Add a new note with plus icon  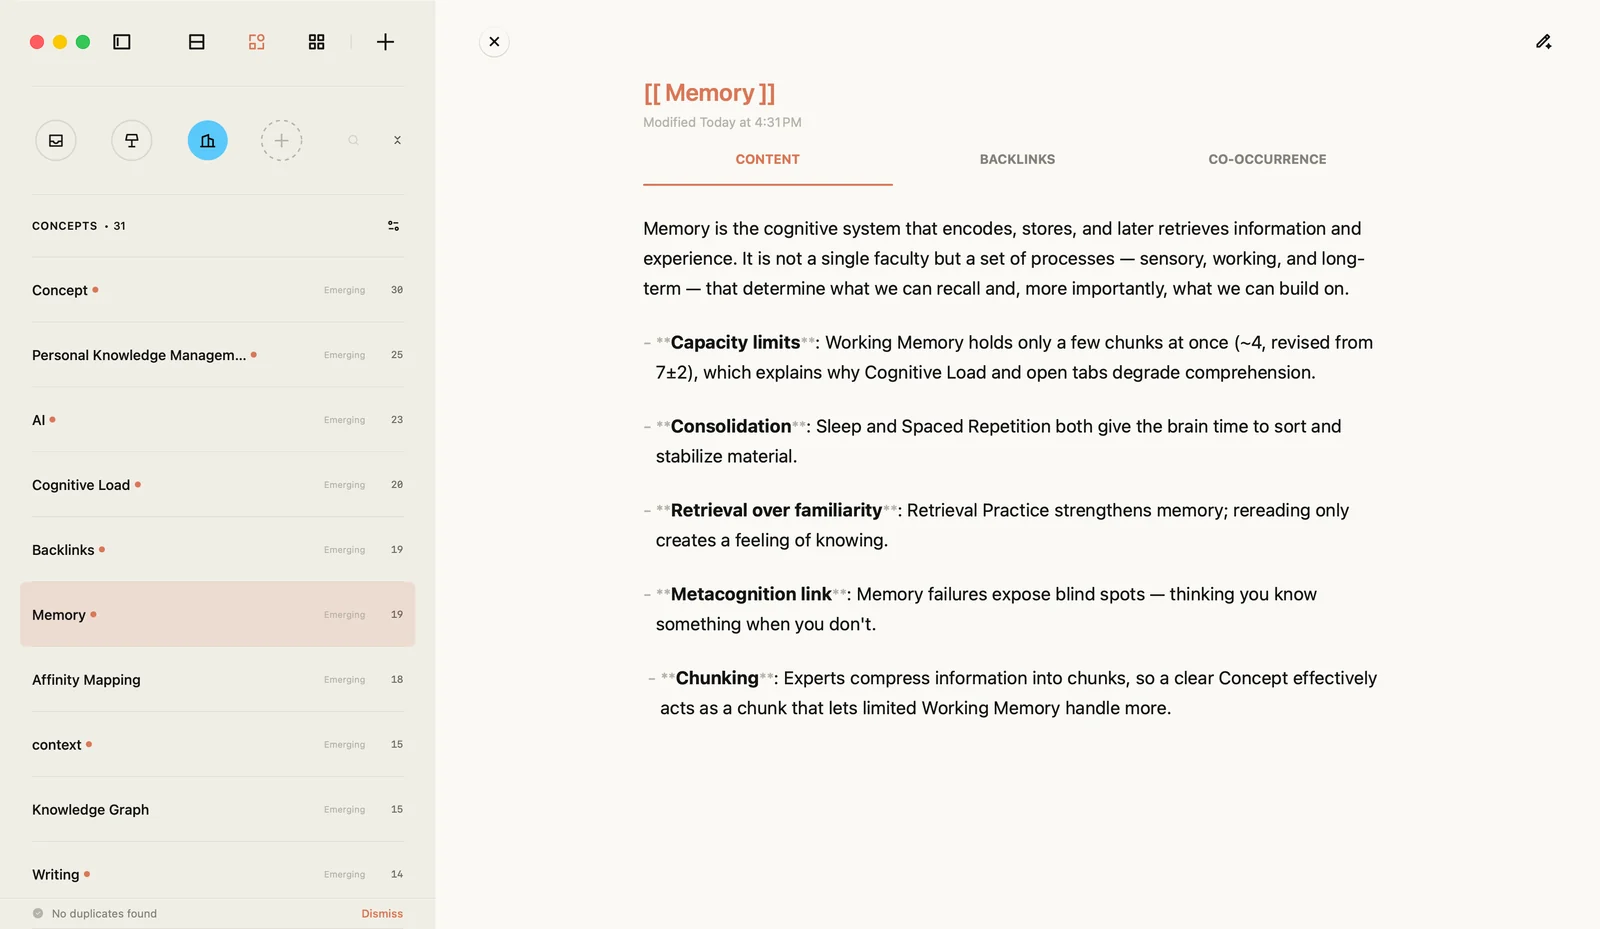point(385,42)
